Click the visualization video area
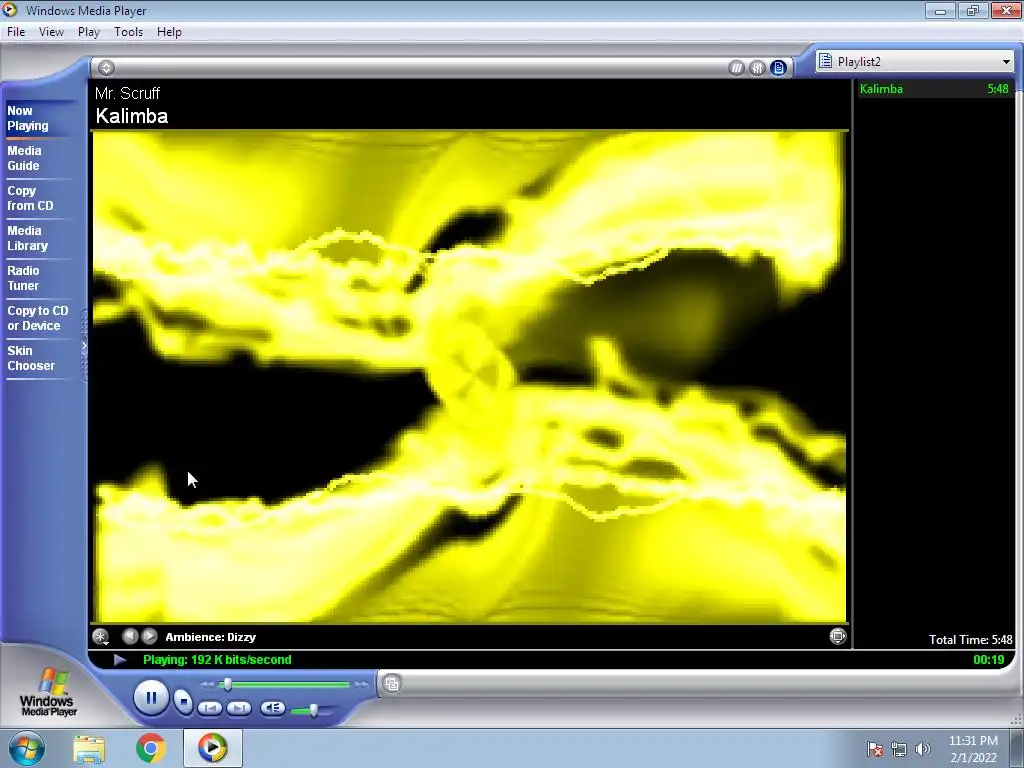This screenshot has height=768, width=1024. (470, 377)
